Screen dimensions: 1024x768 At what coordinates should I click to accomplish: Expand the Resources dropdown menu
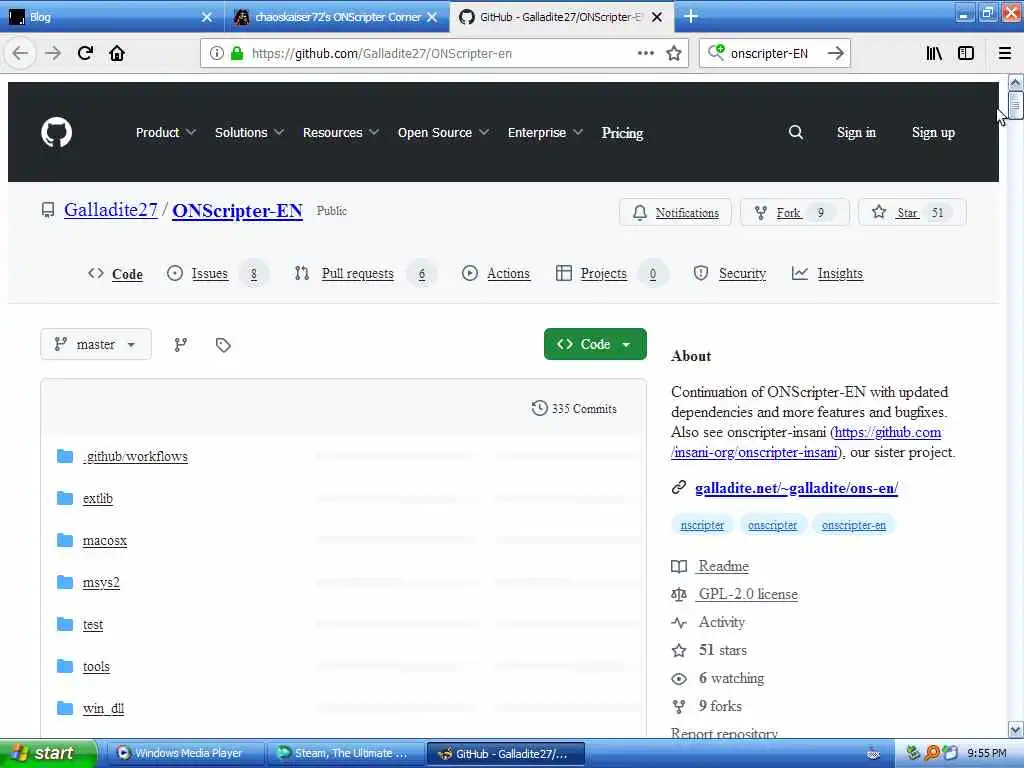(x=341, y=133)
